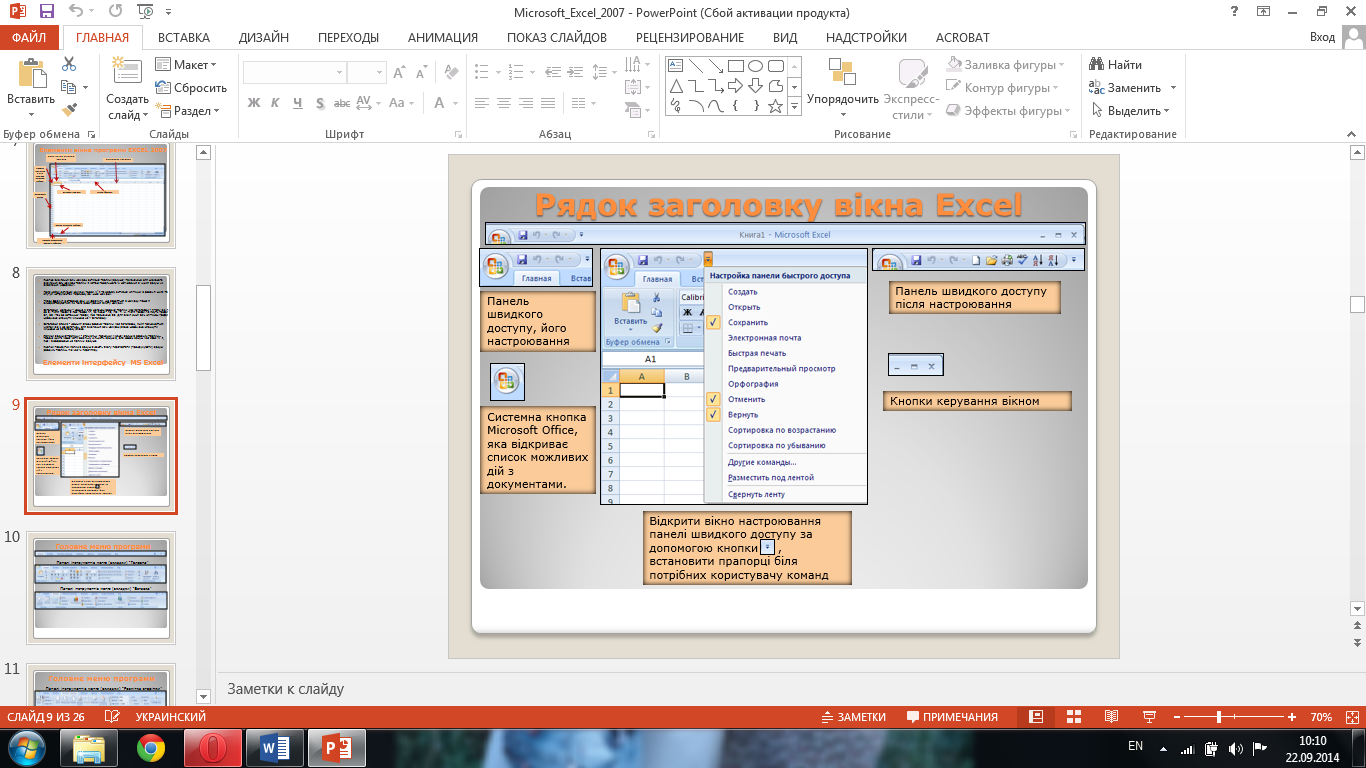Click zoom slider handle in status bar
Screen dimensions: 1366x768
[x=1219, y=717]
